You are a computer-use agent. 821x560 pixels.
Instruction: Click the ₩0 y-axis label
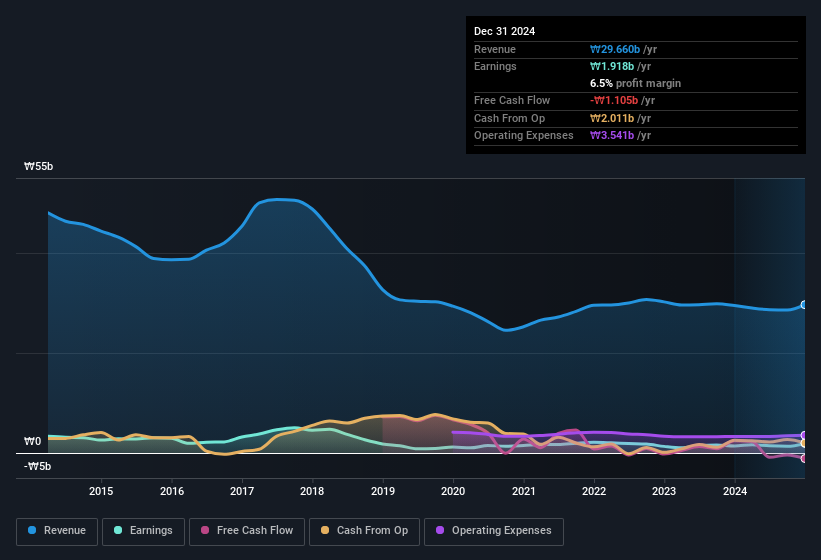click(32, 442)
